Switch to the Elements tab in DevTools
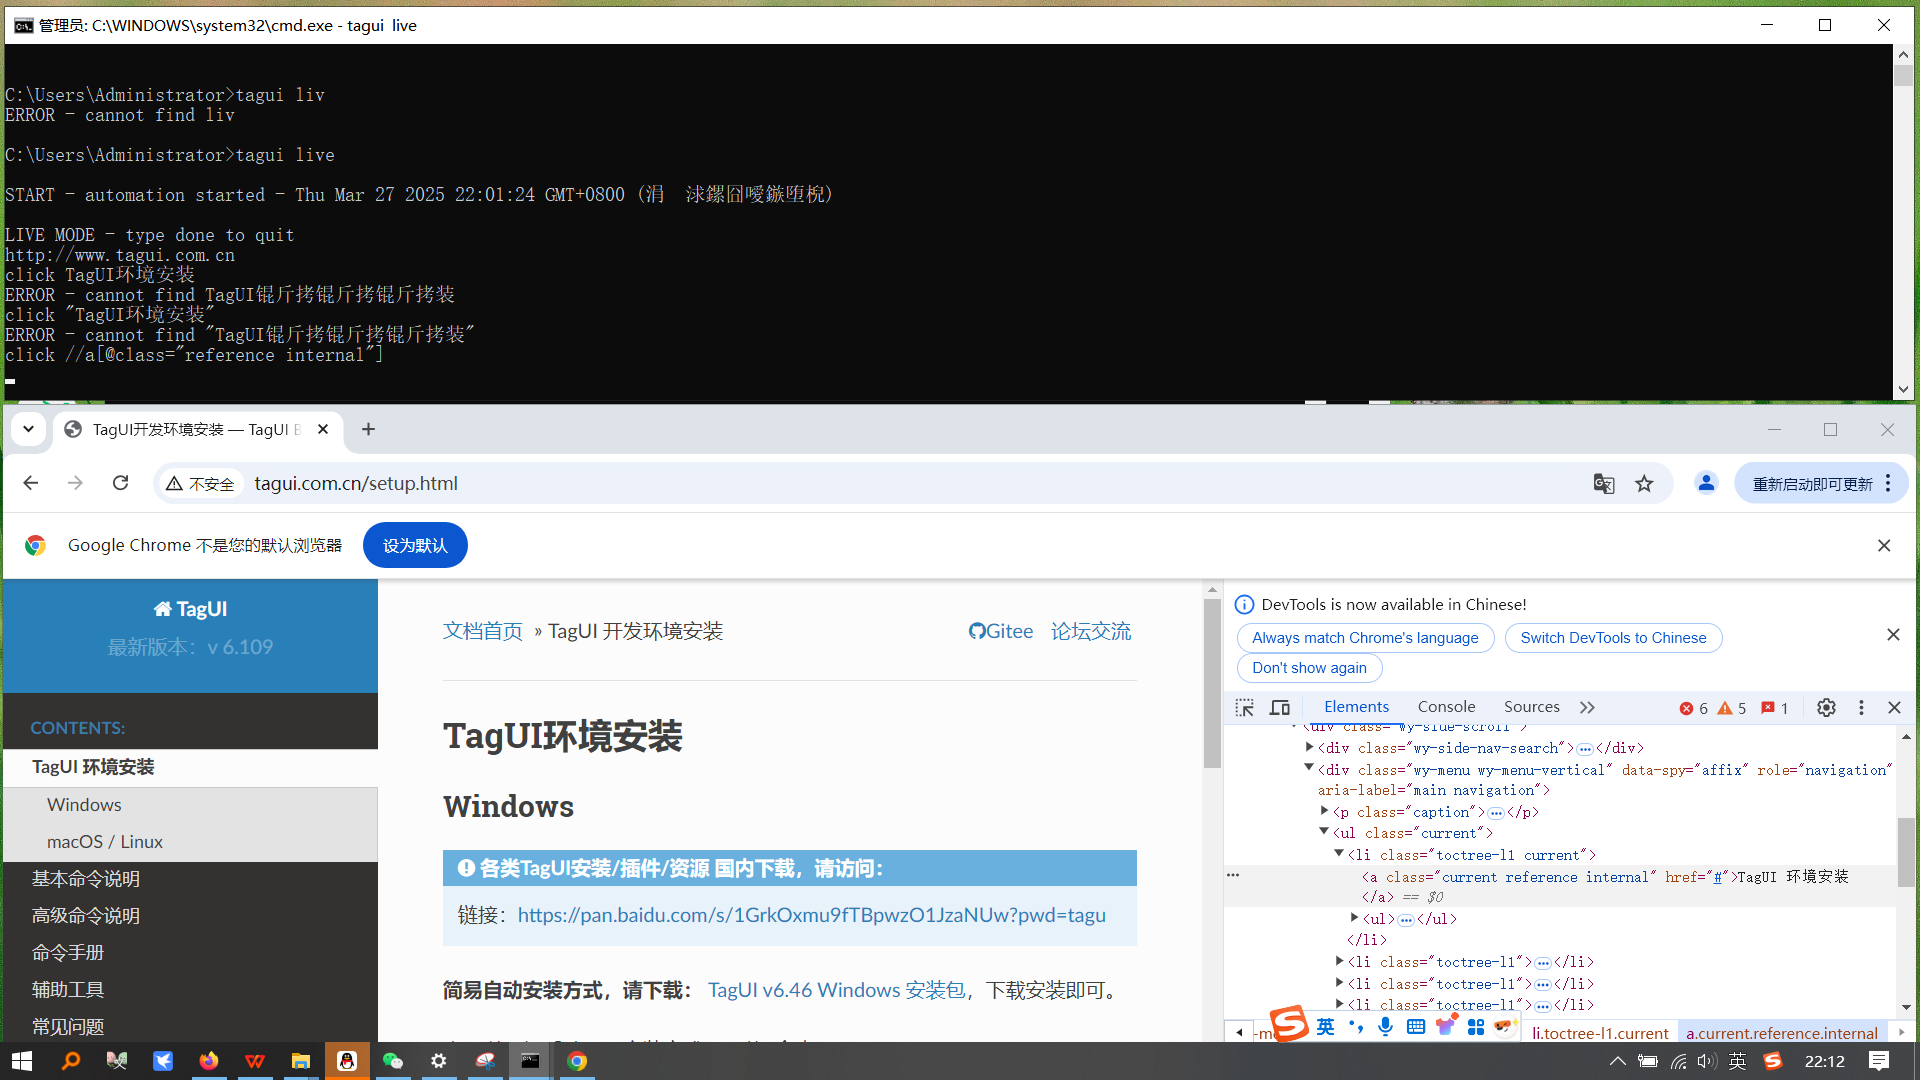 [x=1356, y=707]
